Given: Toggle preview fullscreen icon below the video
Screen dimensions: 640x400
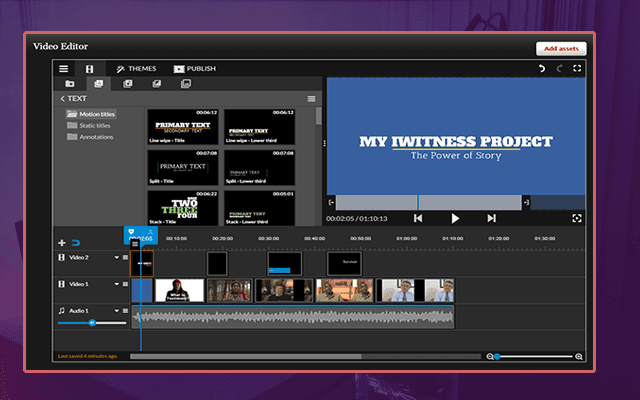Looking at the screenshot, I should (x=577, y=218).
